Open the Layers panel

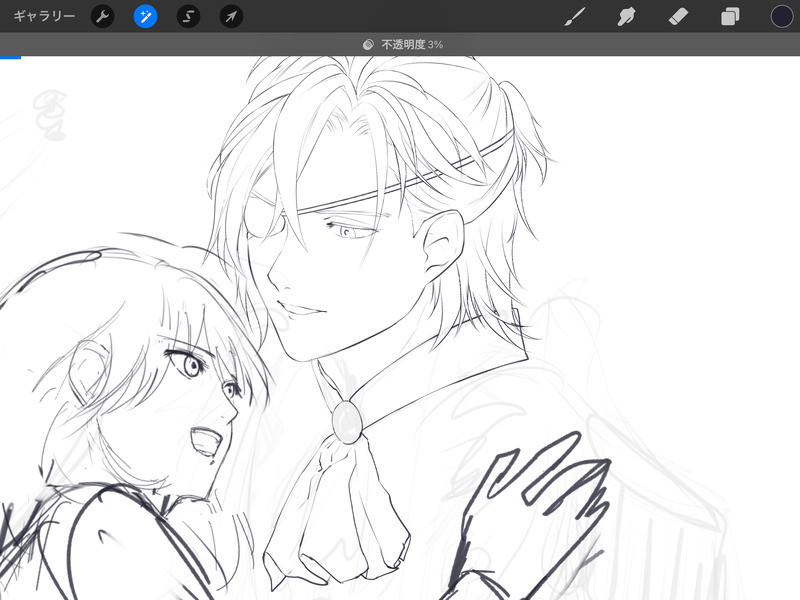tap(730, 16)
